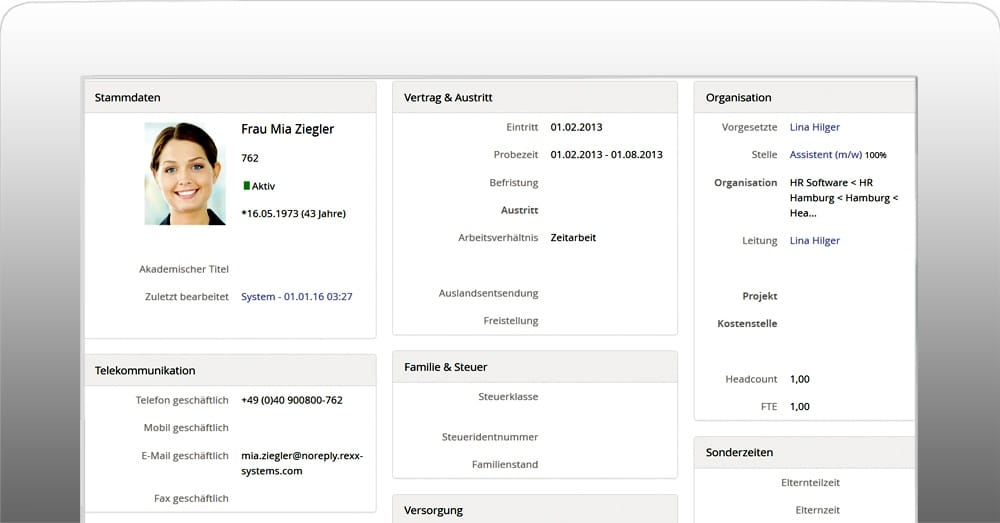This screenshot has height=523, width=1000.
Task: Click Arbeitsverhältnis value Zeitarbeit
Action: [573, 237]
